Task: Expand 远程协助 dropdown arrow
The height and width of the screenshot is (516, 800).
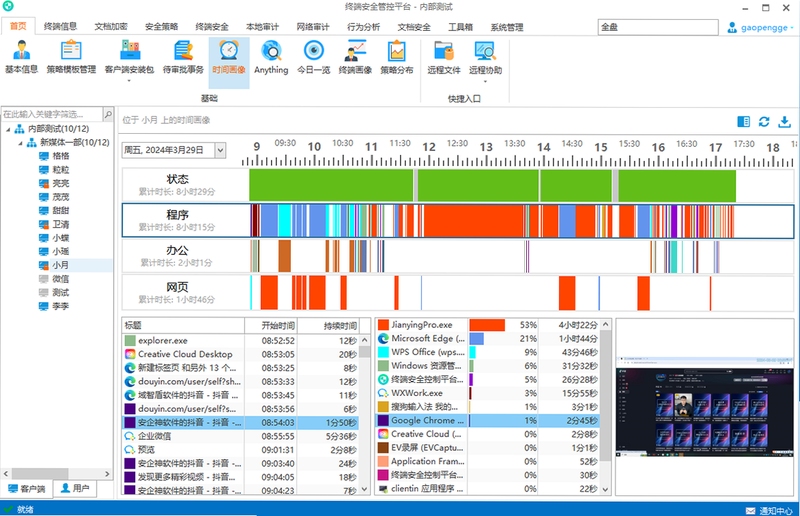Action: [485, 81]
